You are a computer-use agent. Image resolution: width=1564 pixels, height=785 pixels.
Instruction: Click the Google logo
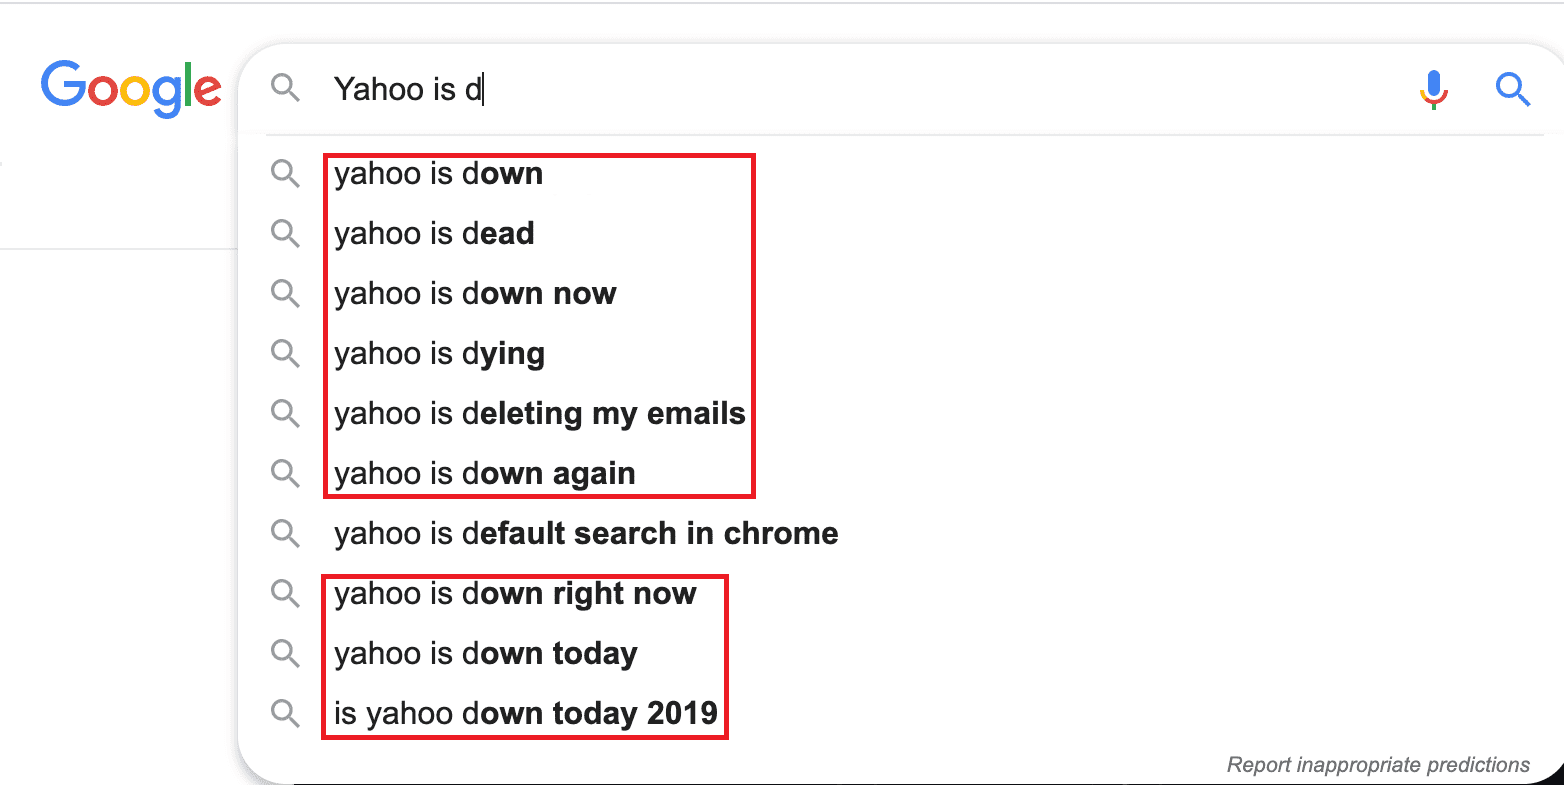coord(131,89)
